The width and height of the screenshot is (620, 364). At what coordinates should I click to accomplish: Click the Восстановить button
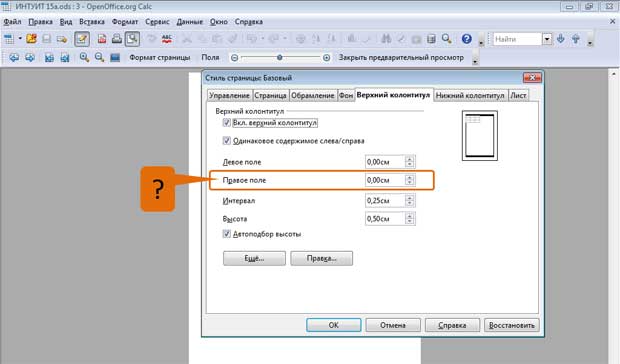512,325
